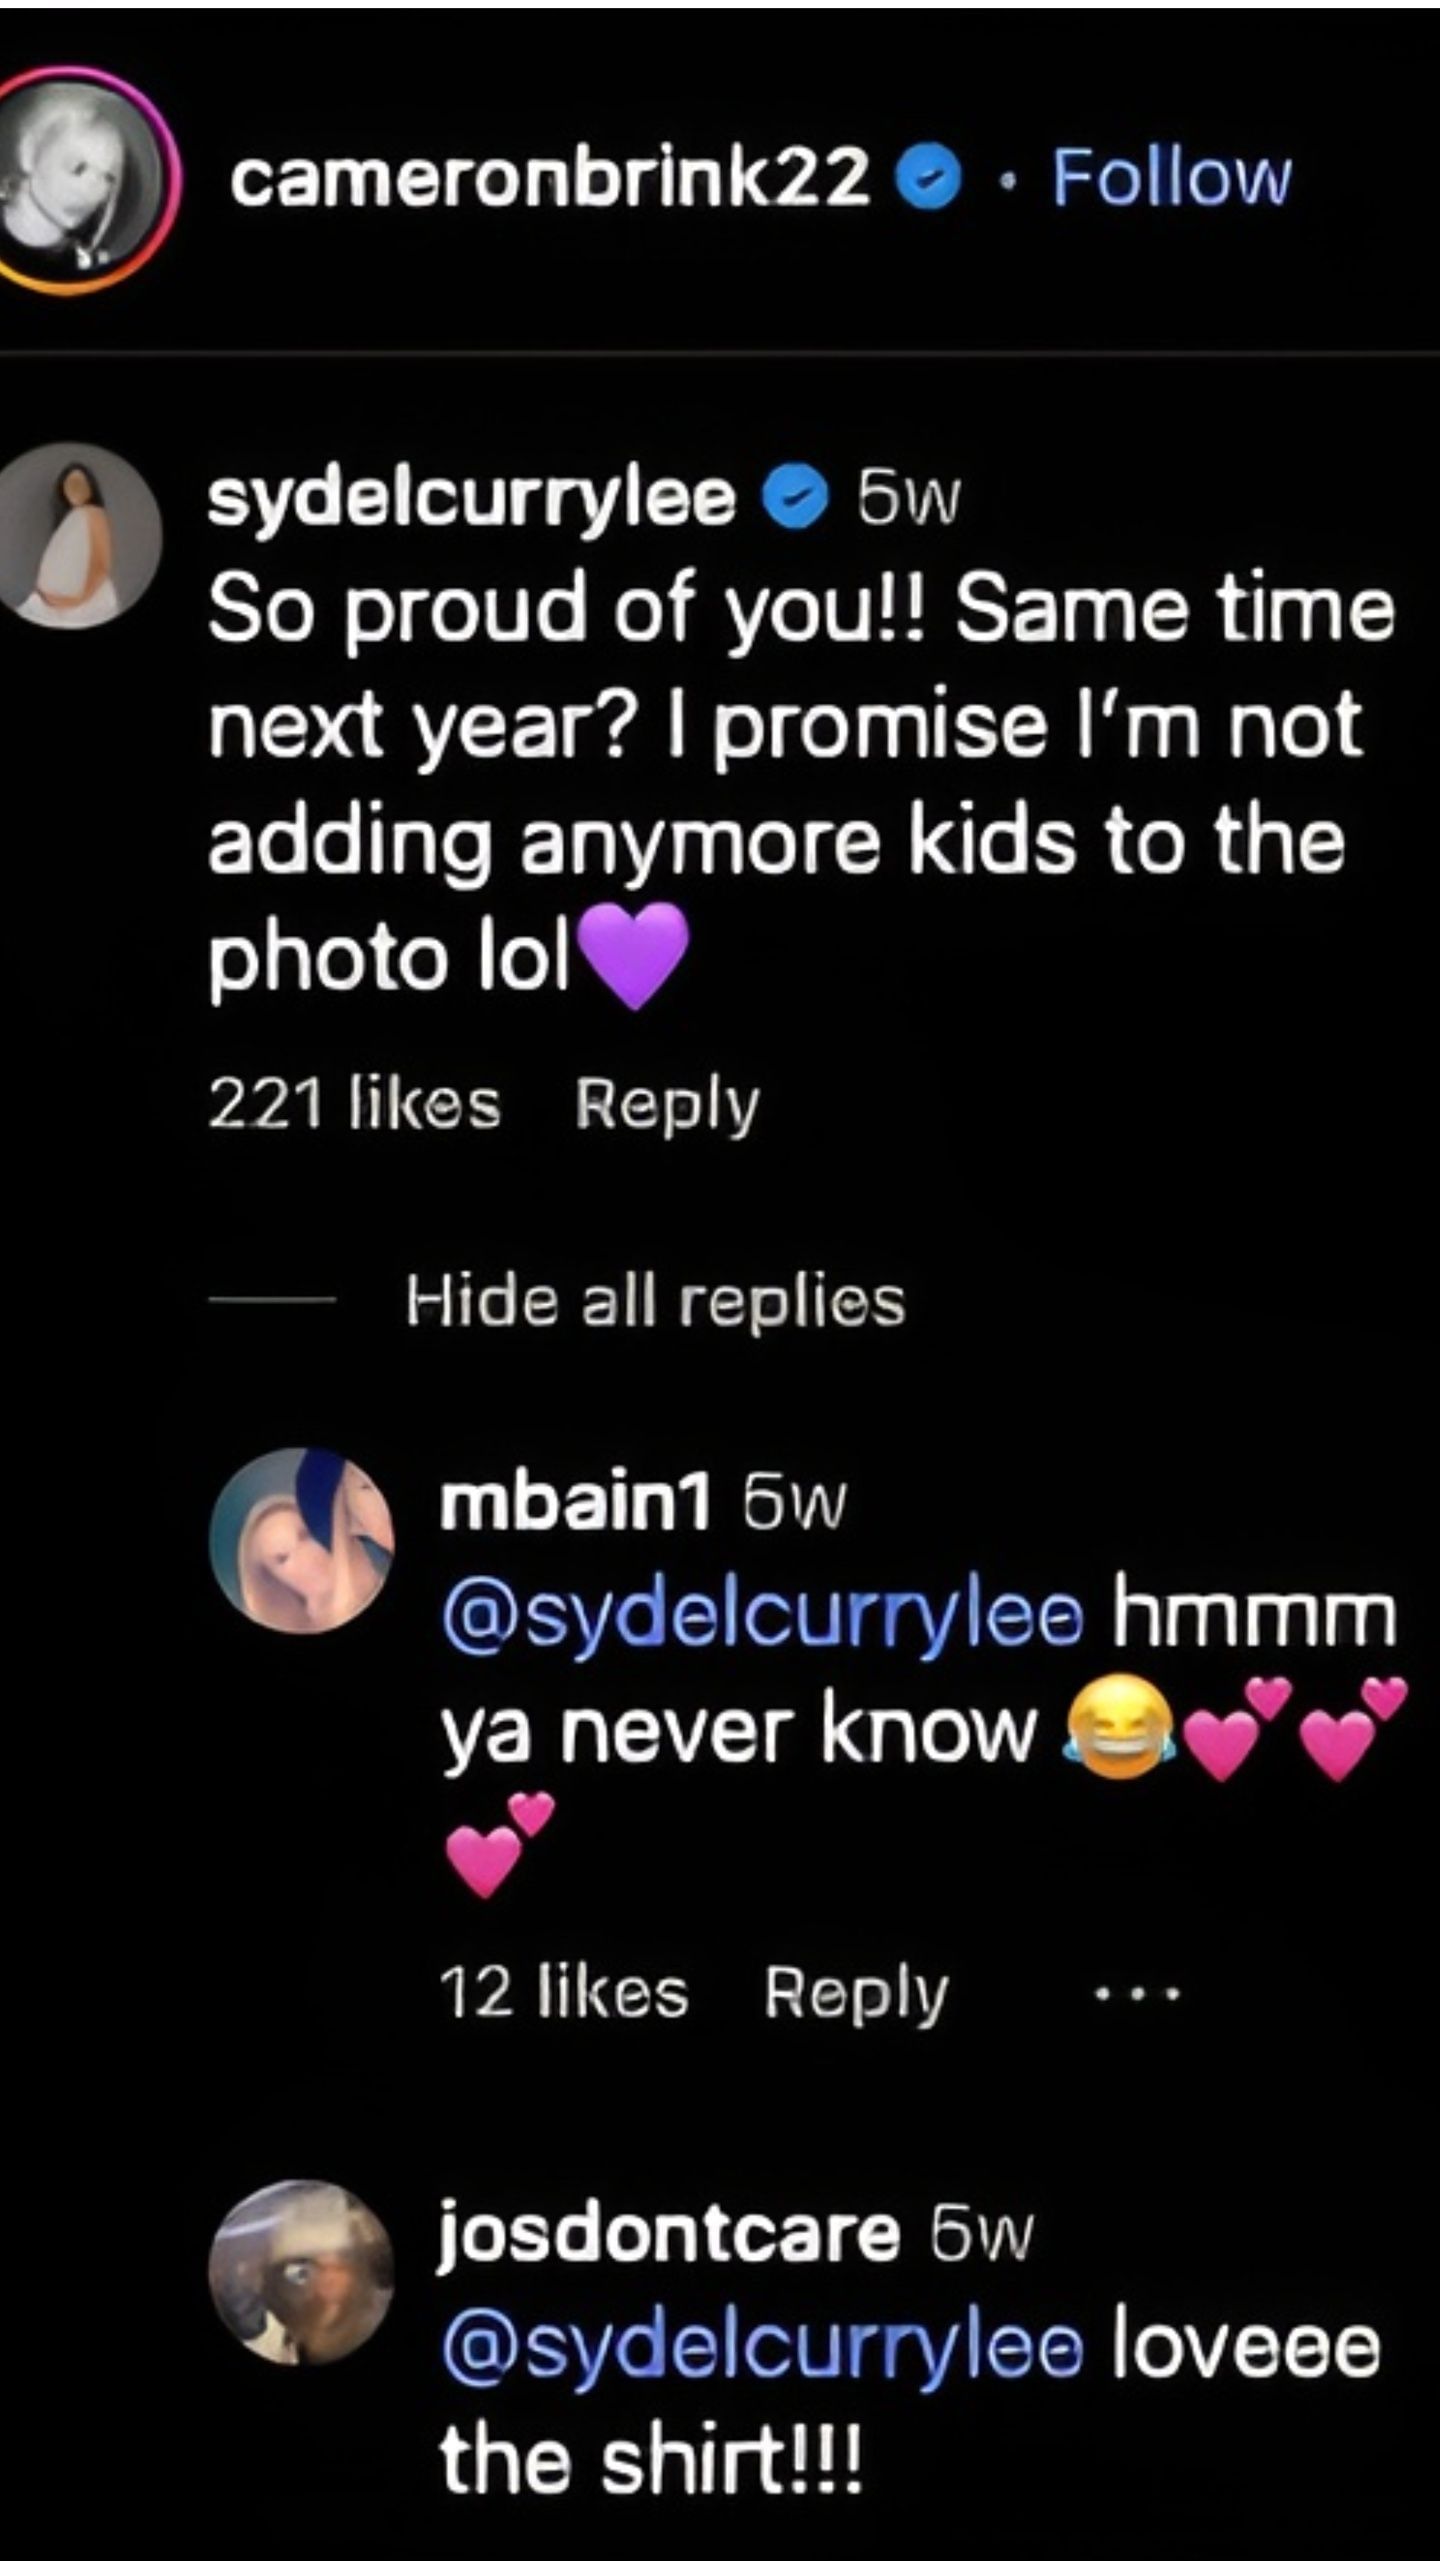Click verified badge beside sydelcurrylee

point(795,498)
